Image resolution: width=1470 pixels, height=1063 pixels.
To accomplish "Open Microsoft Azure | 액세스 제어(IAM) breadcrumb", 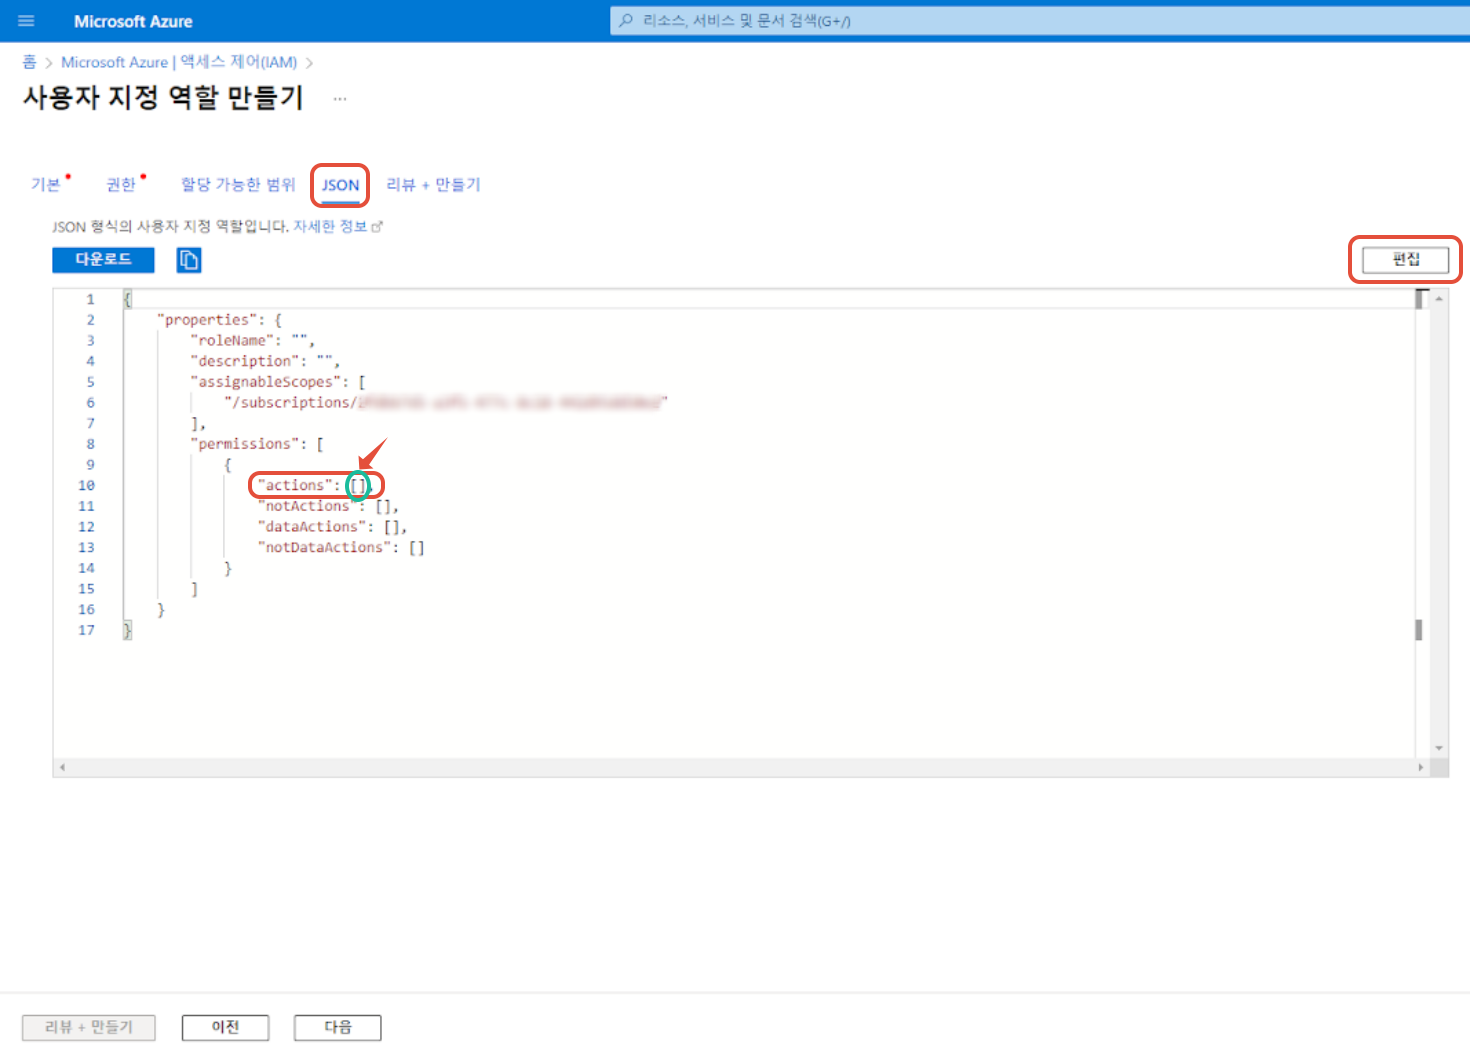I will tap(179, 62).
